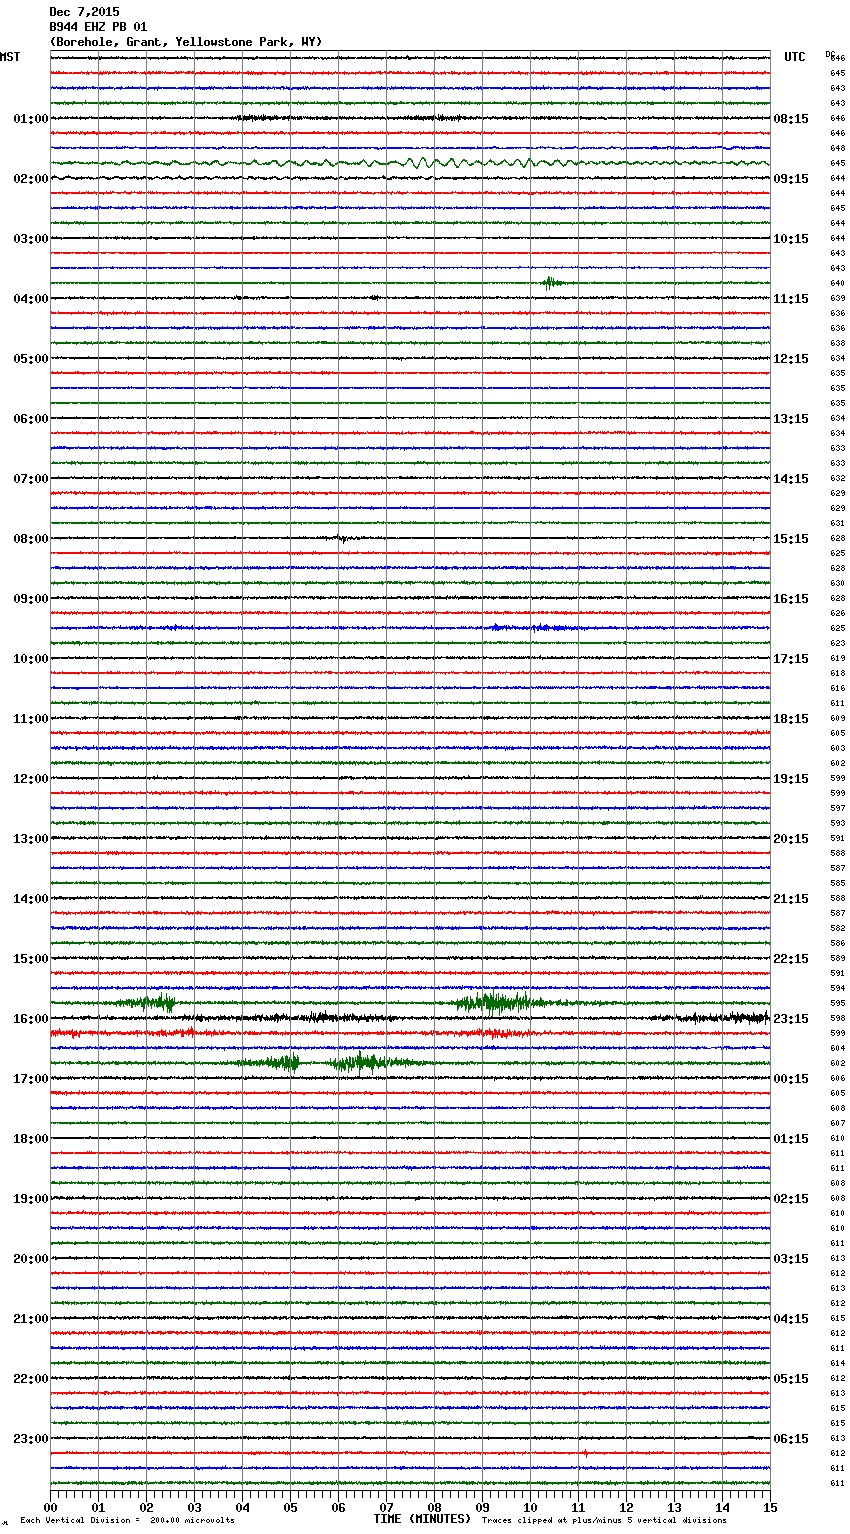Click the "12:00" MST hour label

pos(30,779)
